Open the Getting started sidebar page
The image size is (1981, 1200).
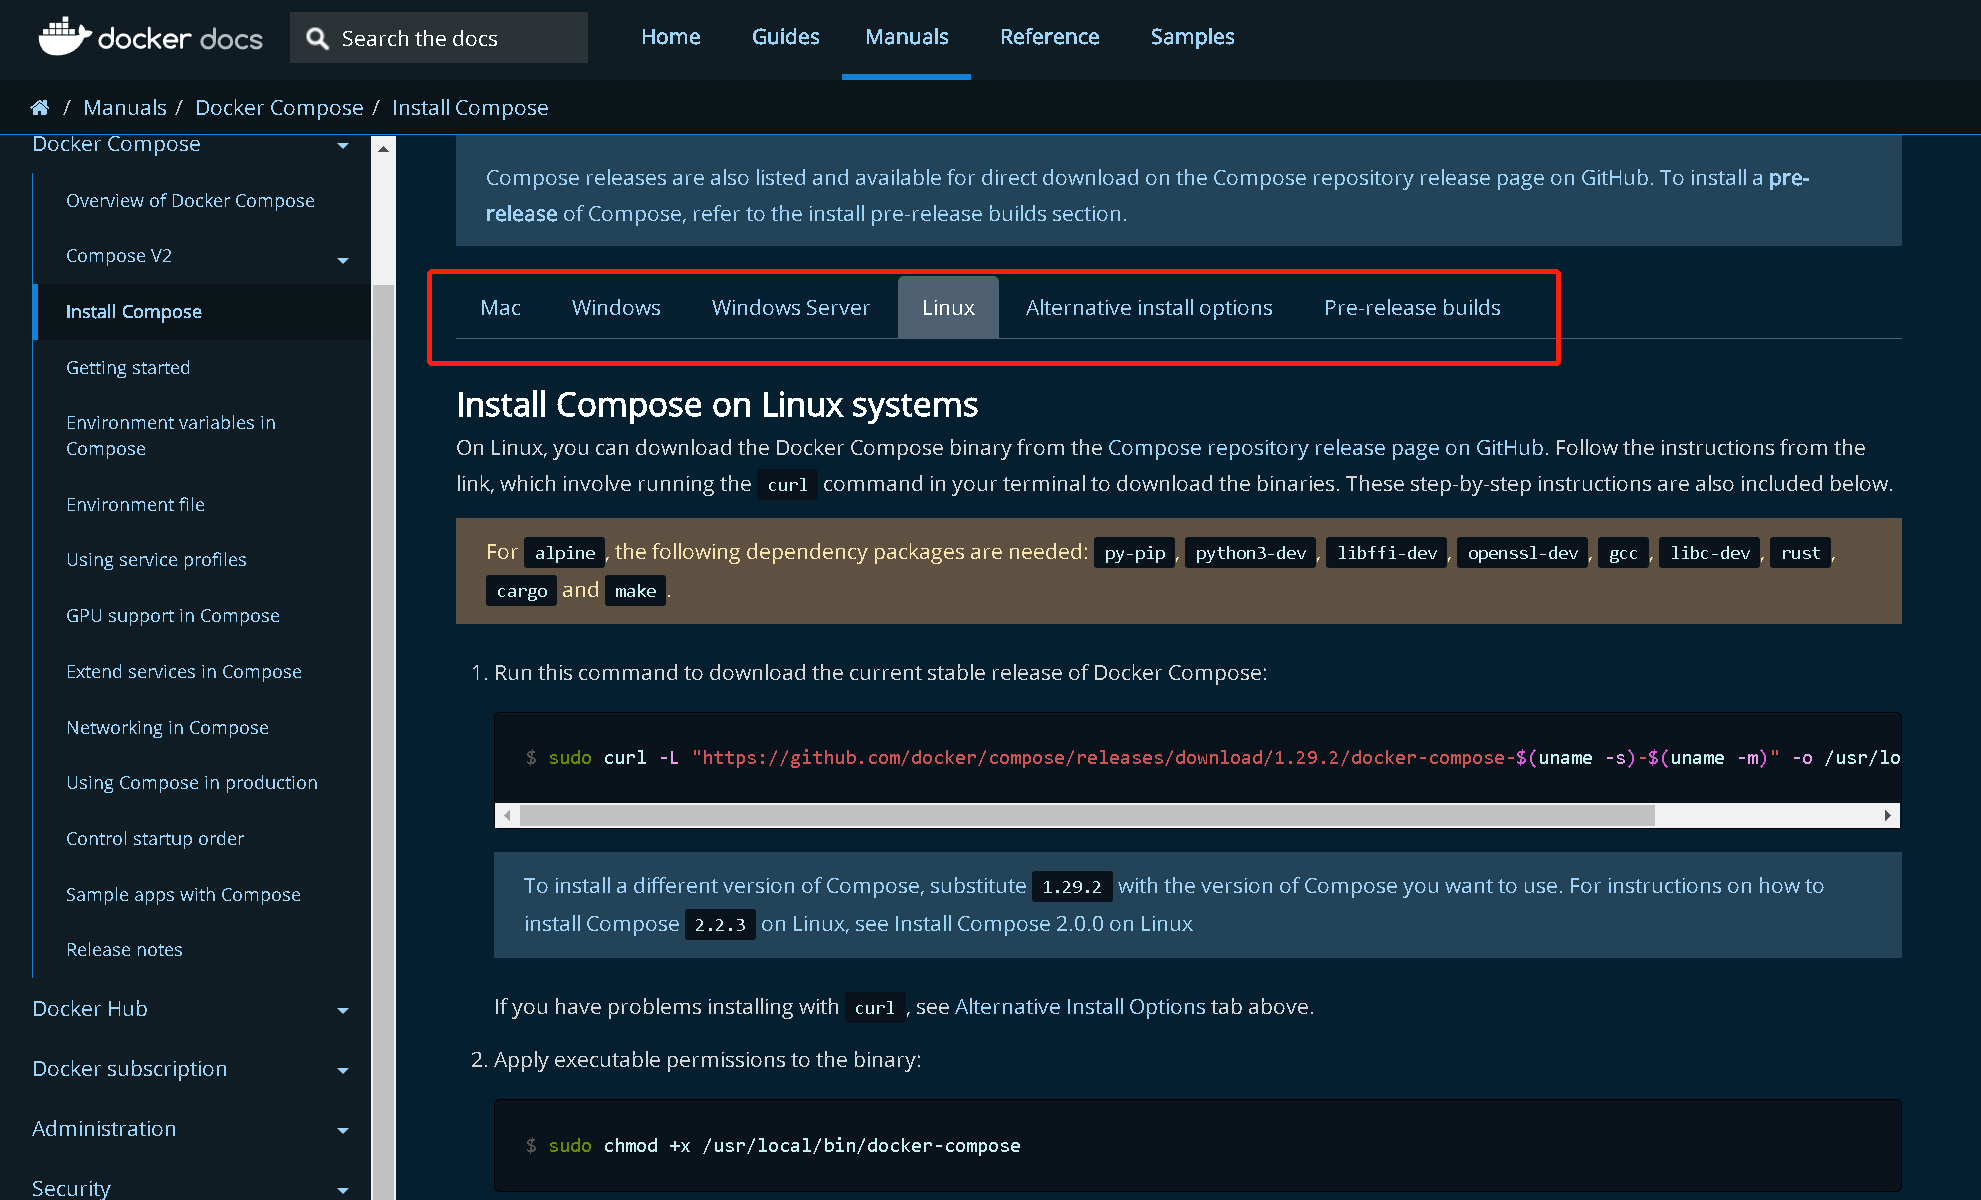coord(128,367)
